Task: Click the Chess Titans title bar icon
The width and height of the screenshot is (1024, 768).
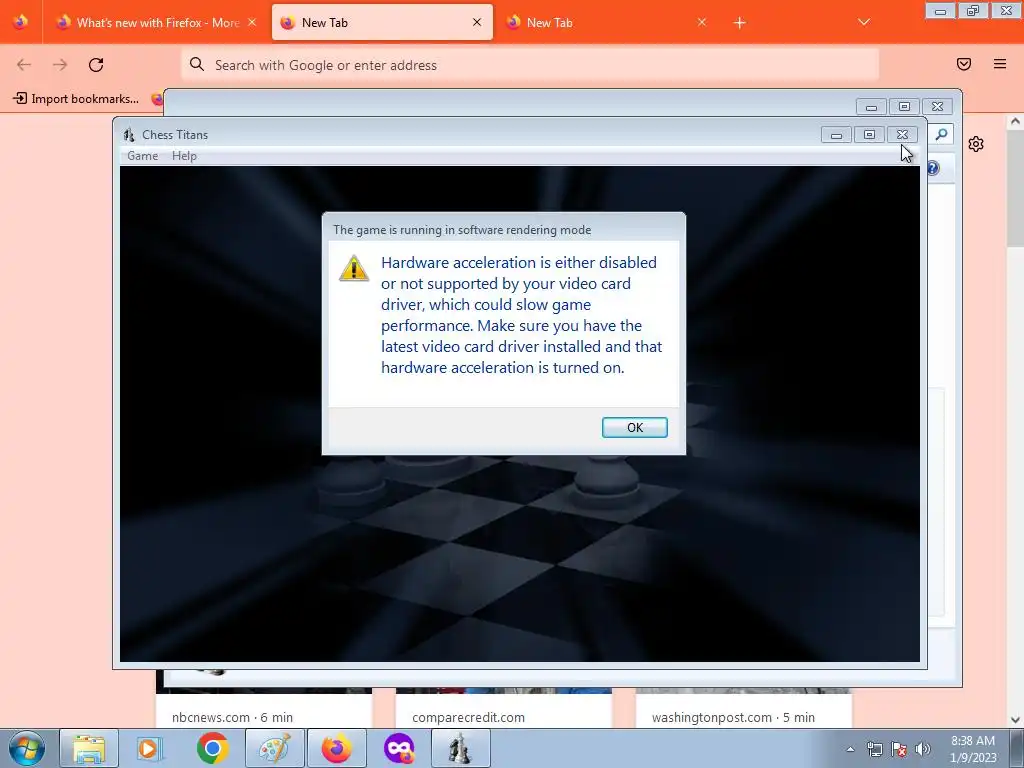Action: click(x=129, y=135)
